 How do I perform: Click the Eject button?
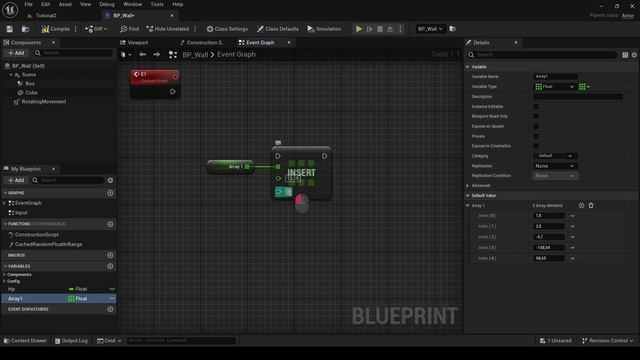(x=390, y=29)
